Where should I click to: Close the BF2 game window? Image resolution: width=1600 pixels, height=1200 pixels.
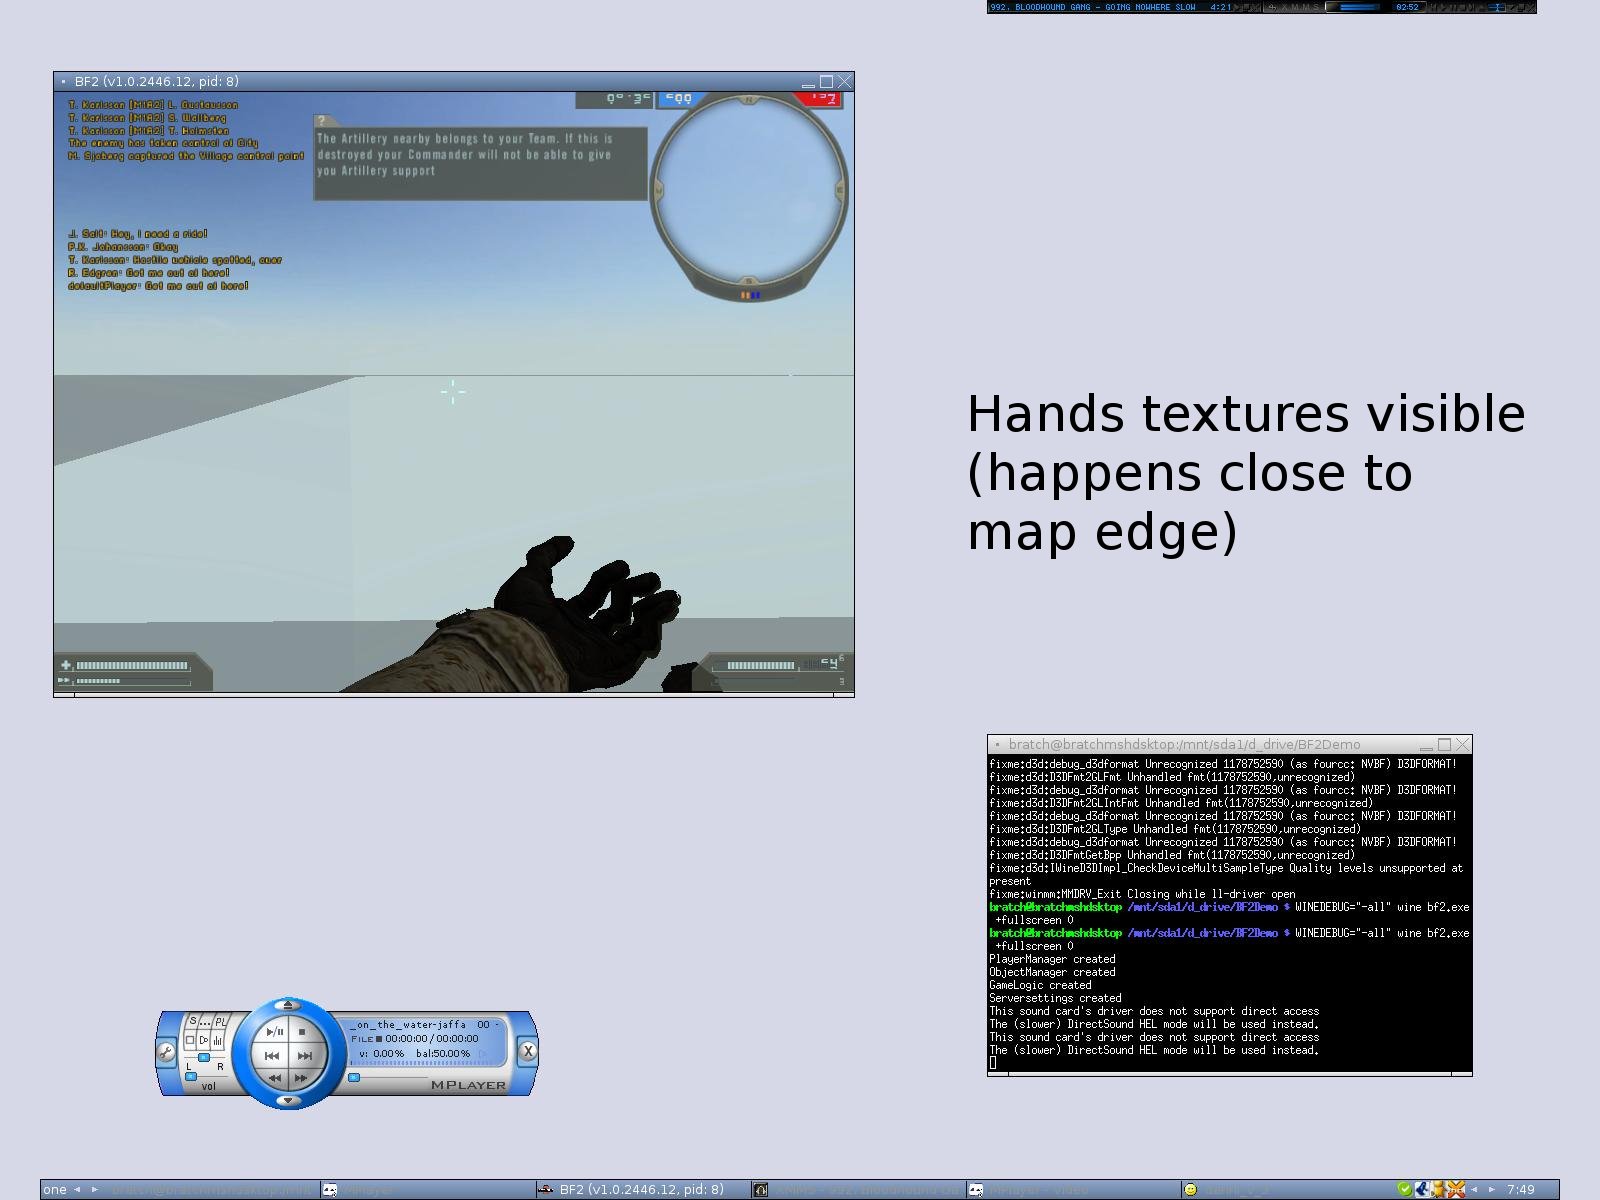tap(845, 82)
